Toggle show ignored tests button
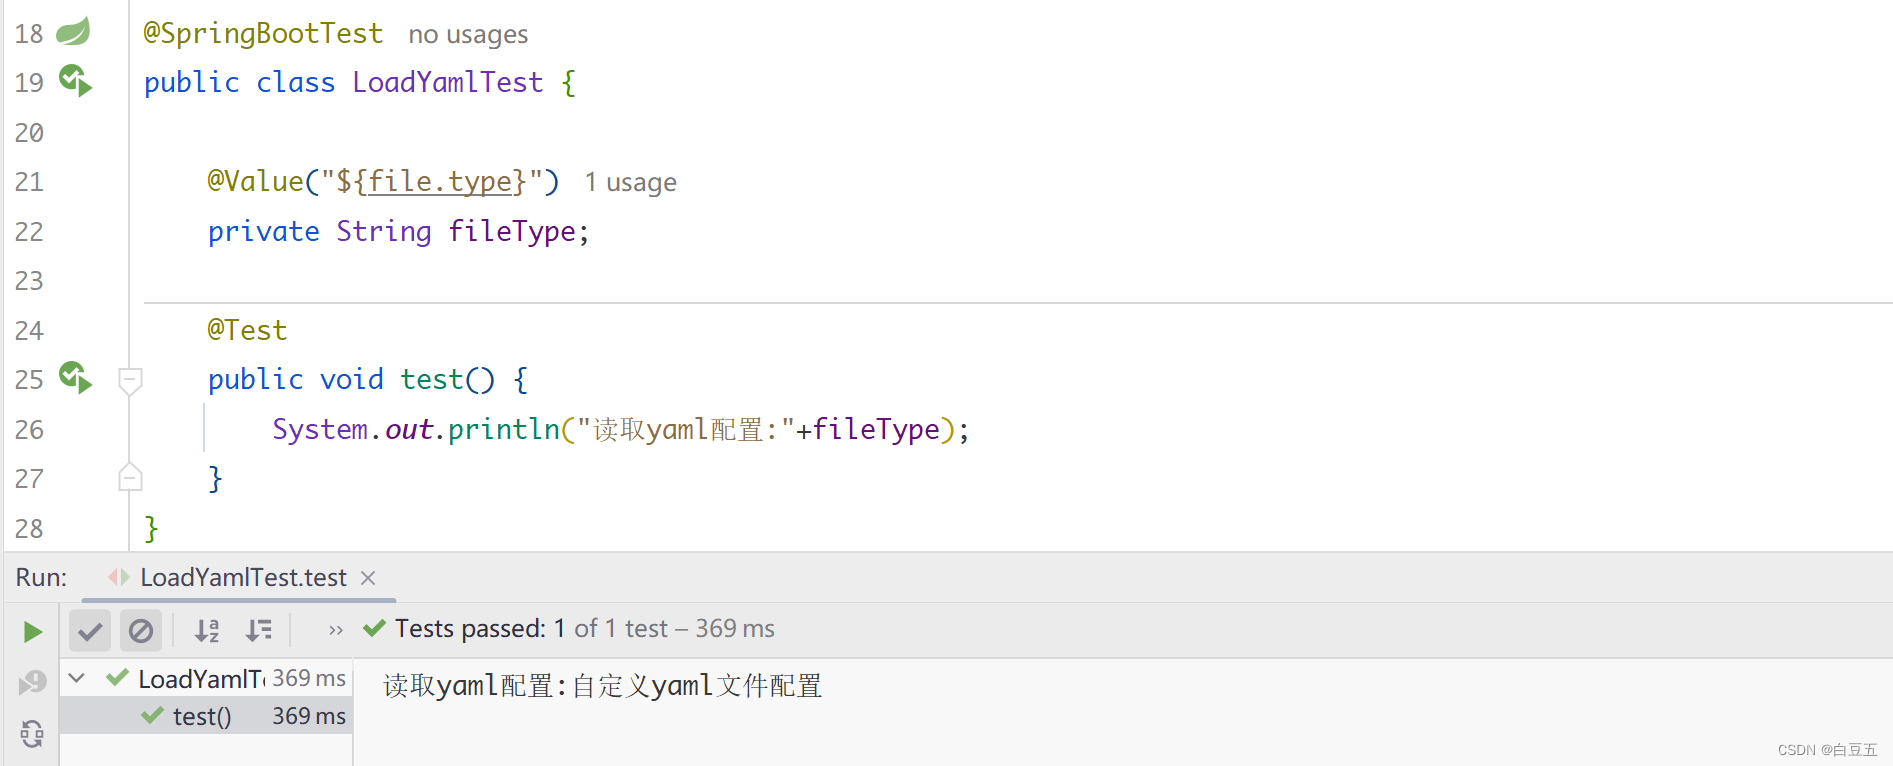 click(x=141, y=631)
